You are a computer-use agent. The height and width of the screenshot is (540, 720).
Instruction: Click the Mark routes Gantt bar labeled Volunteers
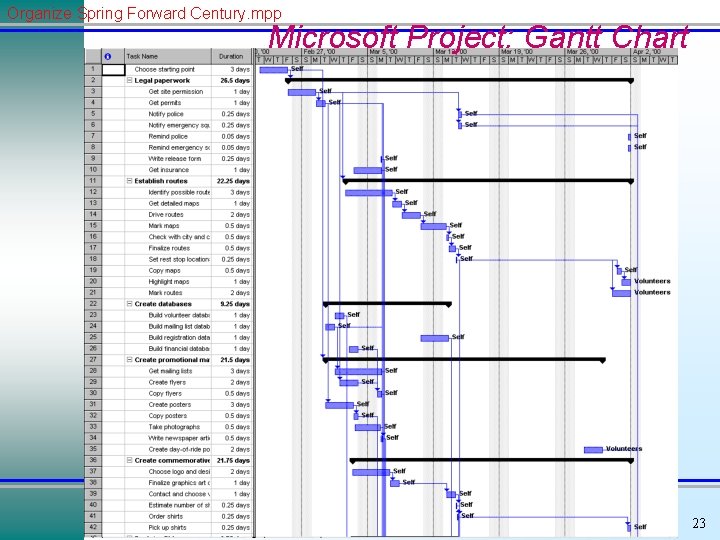(x=621, y=293)
